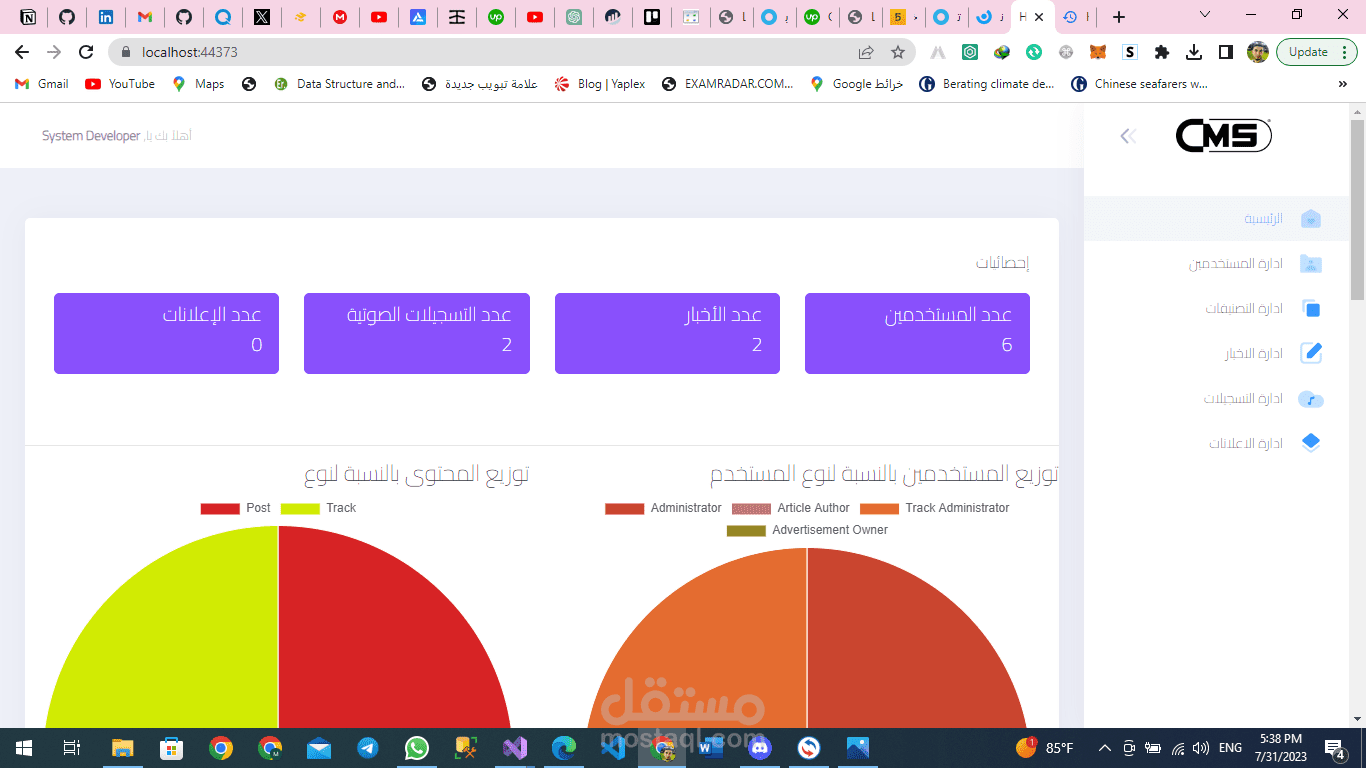Reload the localhost page
Viewport: 1366px width, 768px height.
[x=87, y=52]
